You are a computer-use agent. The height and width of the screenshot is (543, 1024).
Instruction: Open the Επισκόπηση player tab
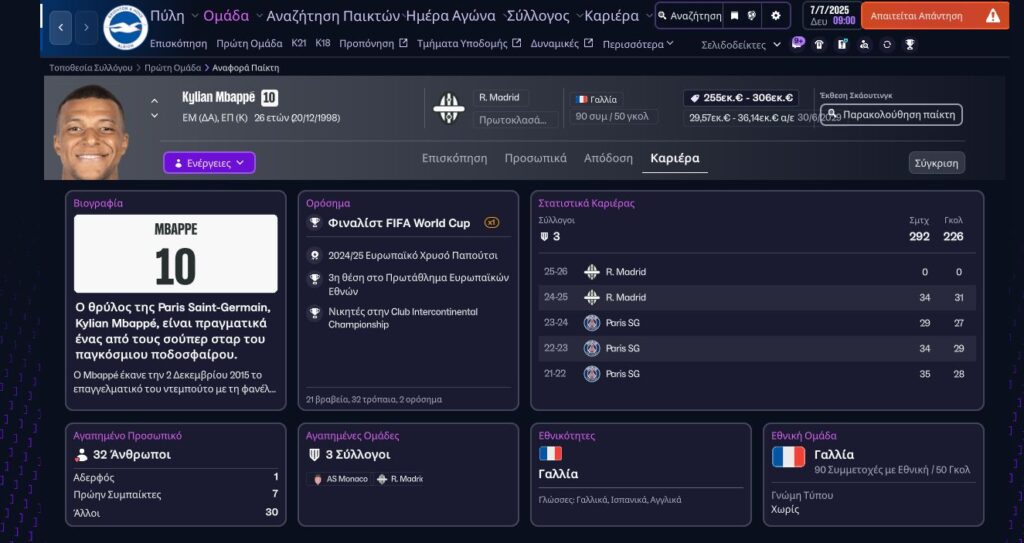pos(454,159)
